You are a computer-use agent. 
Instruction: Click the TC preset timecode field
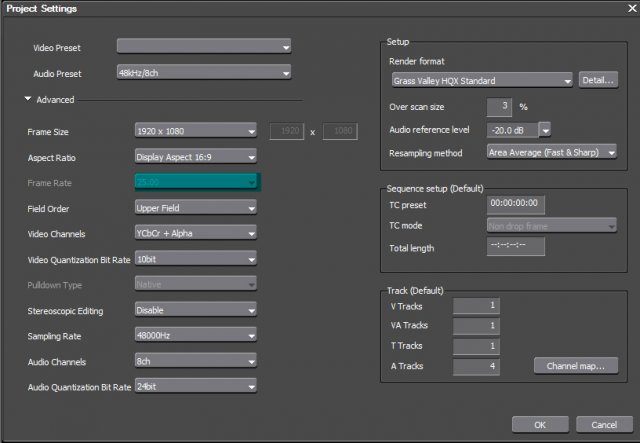point(514,203)
